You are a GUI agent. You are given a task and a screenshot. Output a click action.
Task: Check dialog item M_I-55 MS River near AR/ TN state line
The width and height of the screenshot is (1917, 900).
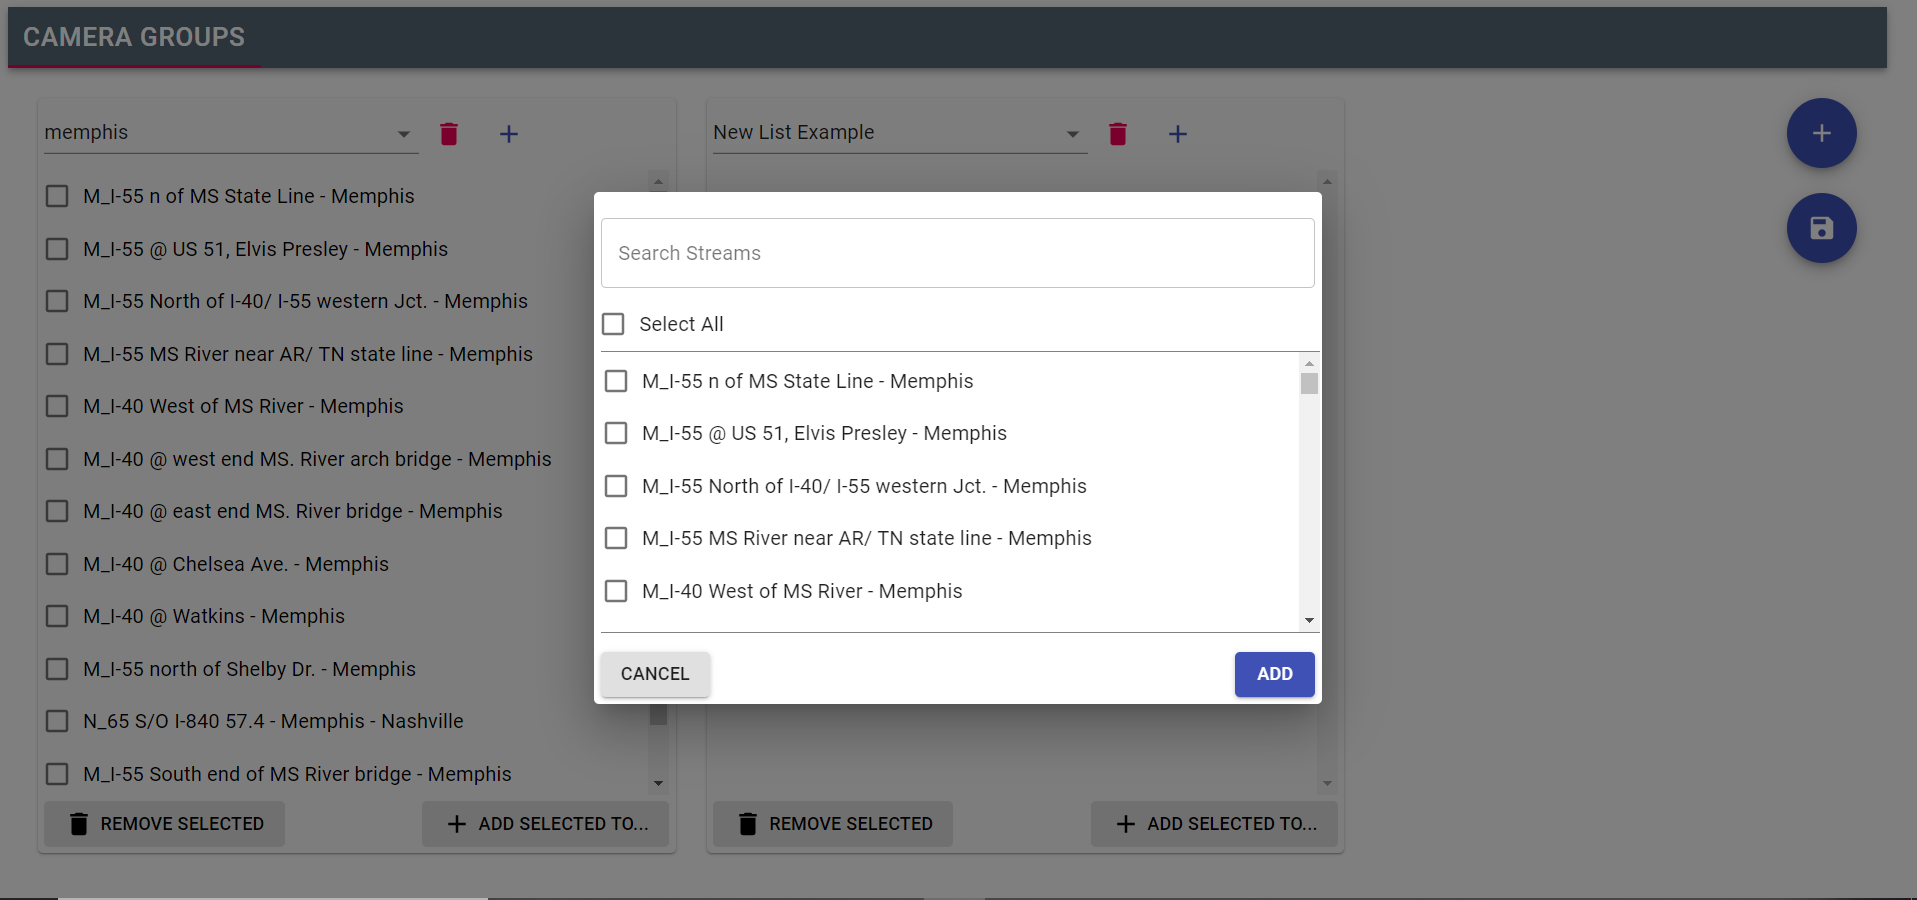[x=616, y=538]
